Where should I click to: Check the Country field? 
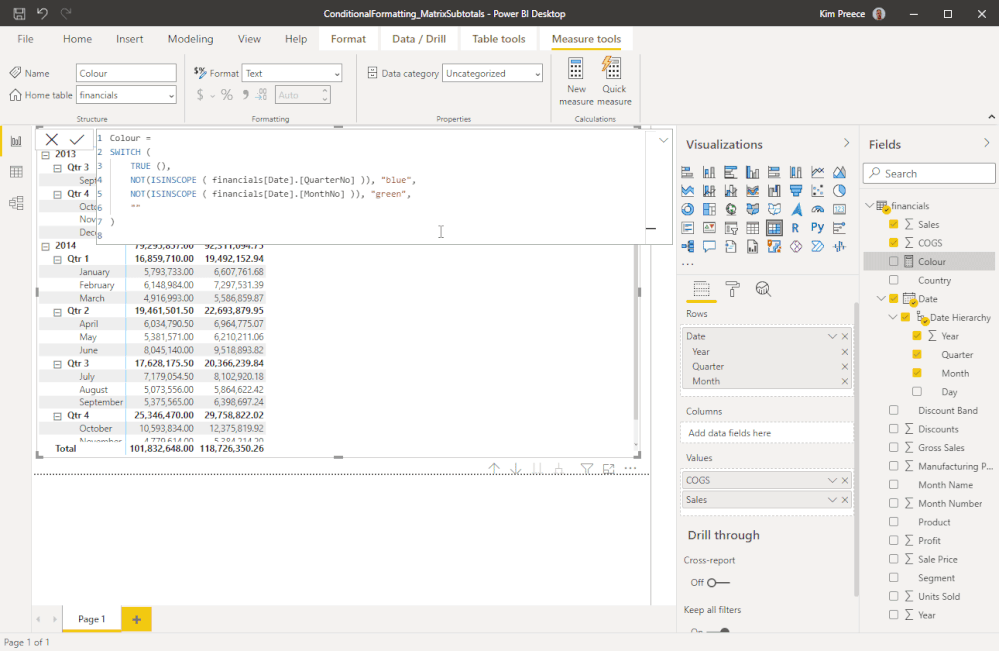tap(893, 280)
